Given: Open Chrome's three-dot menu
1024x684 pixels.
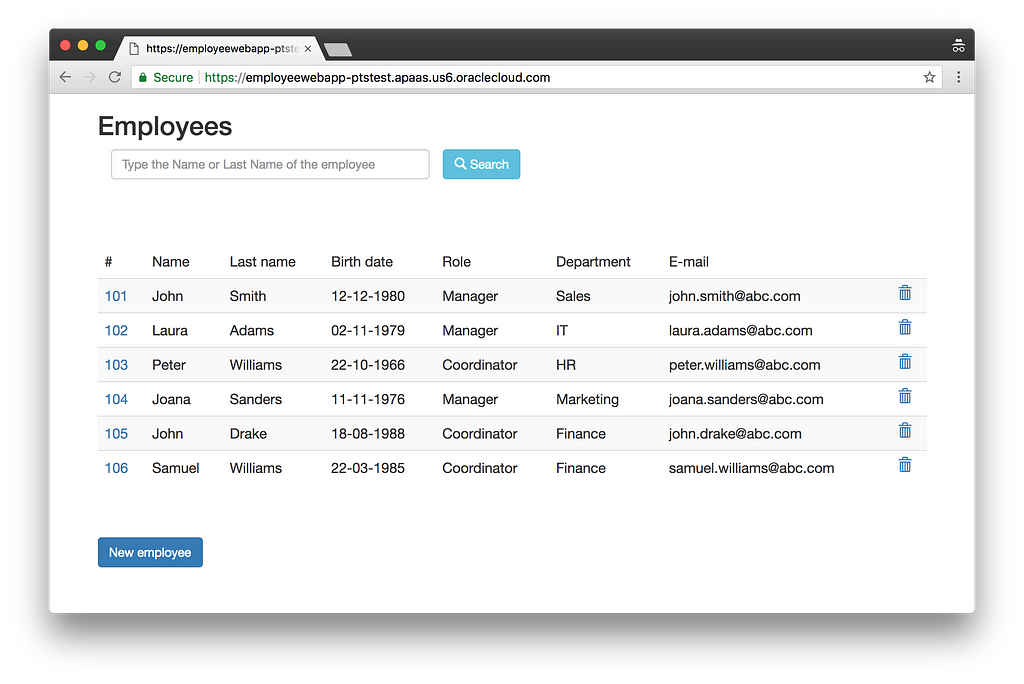Looking at the screenshot, I should 958,77.
